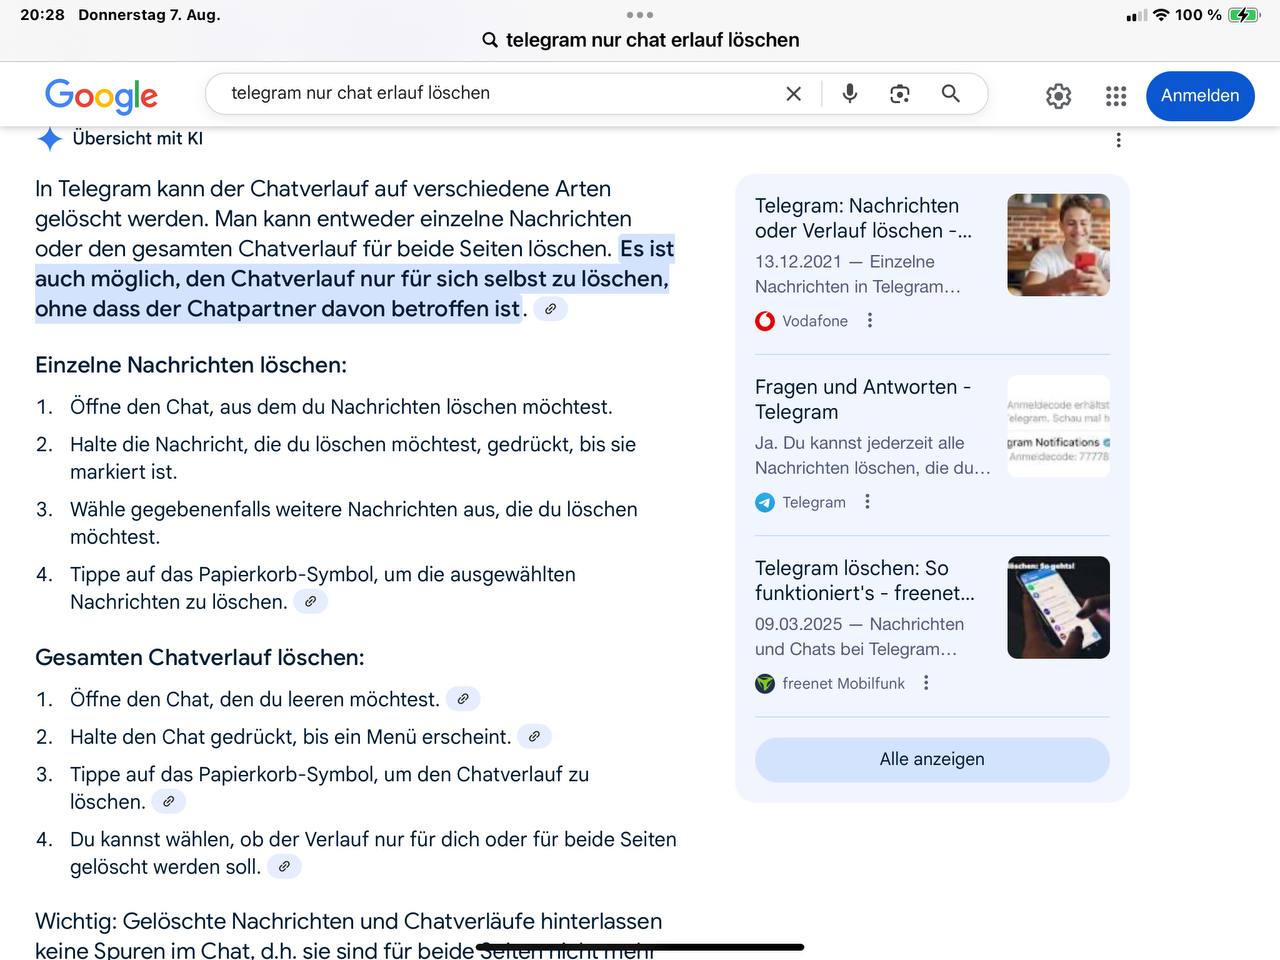Screen dimensions: 1280x960
Task: Click into the Google search input field
Action: pos(500,93)
